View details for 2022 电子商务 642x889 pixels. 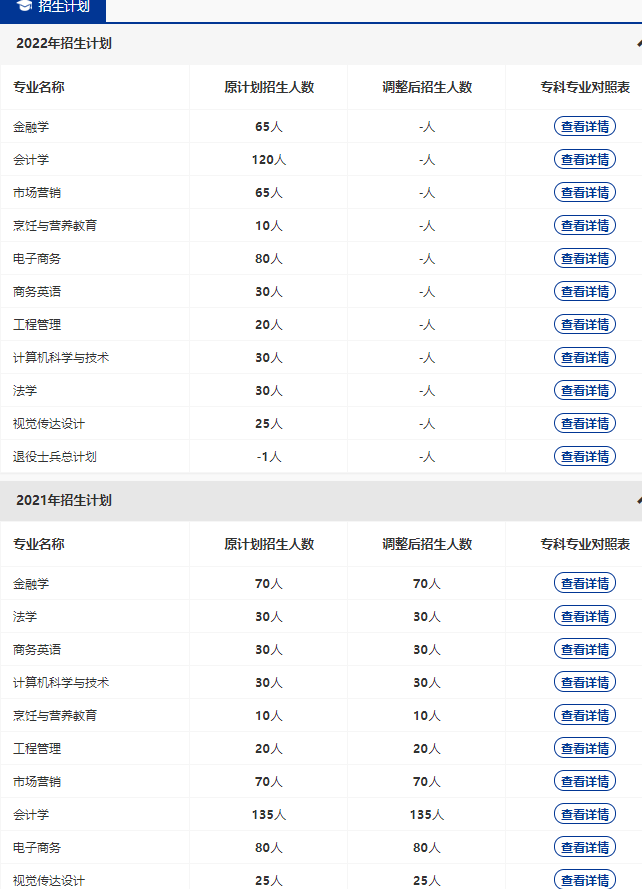pyautogui.click(x=585, y=258)
